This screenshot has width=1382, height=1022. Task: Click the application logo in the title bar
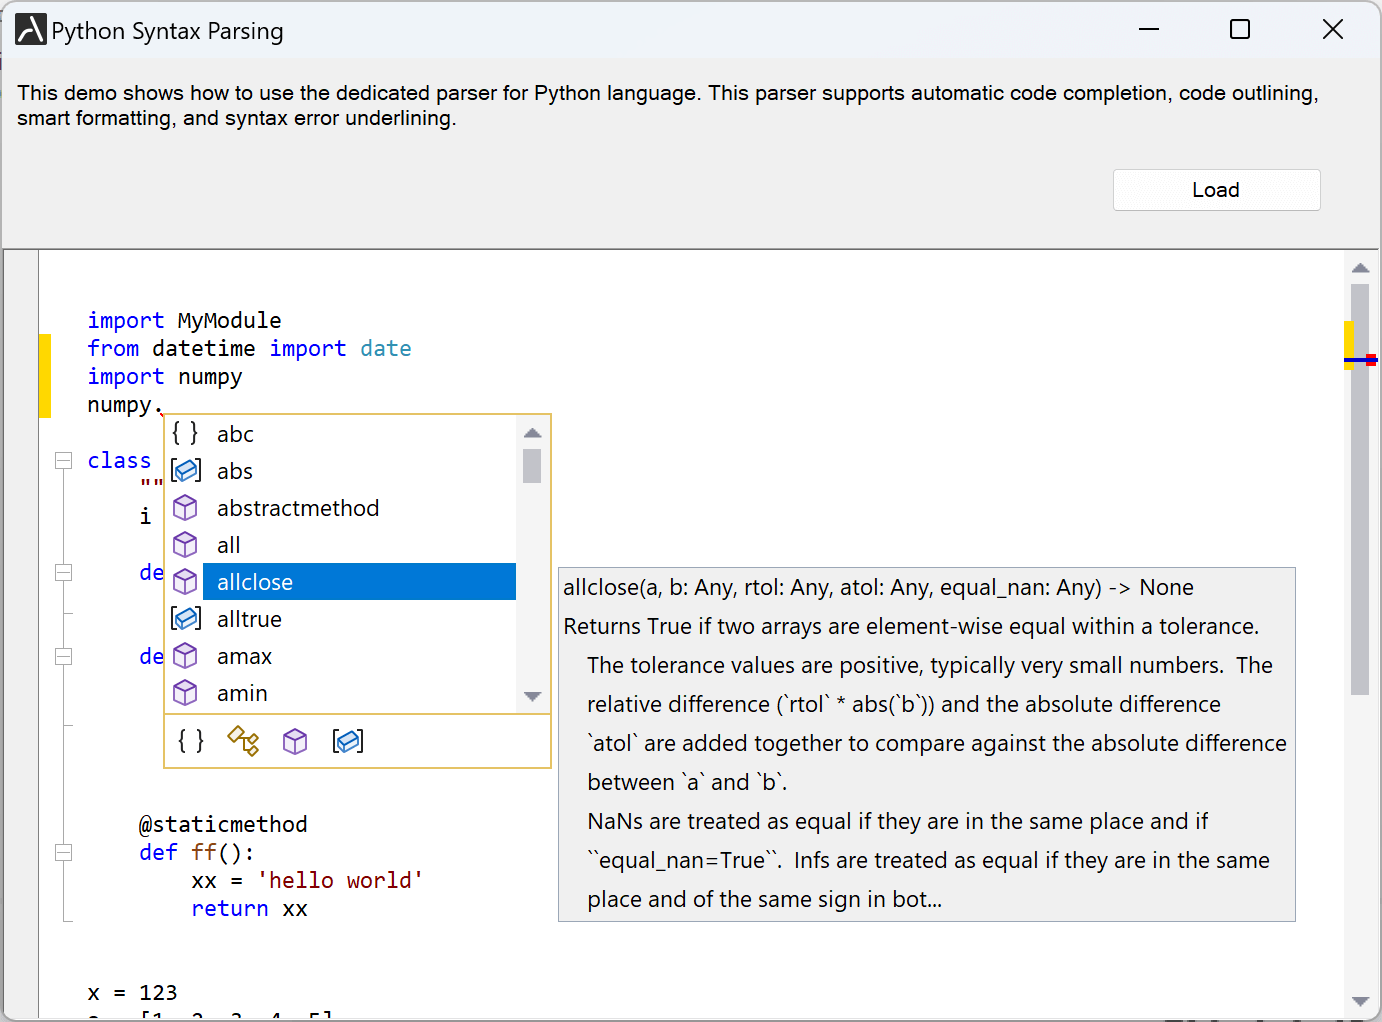[29, 29]
